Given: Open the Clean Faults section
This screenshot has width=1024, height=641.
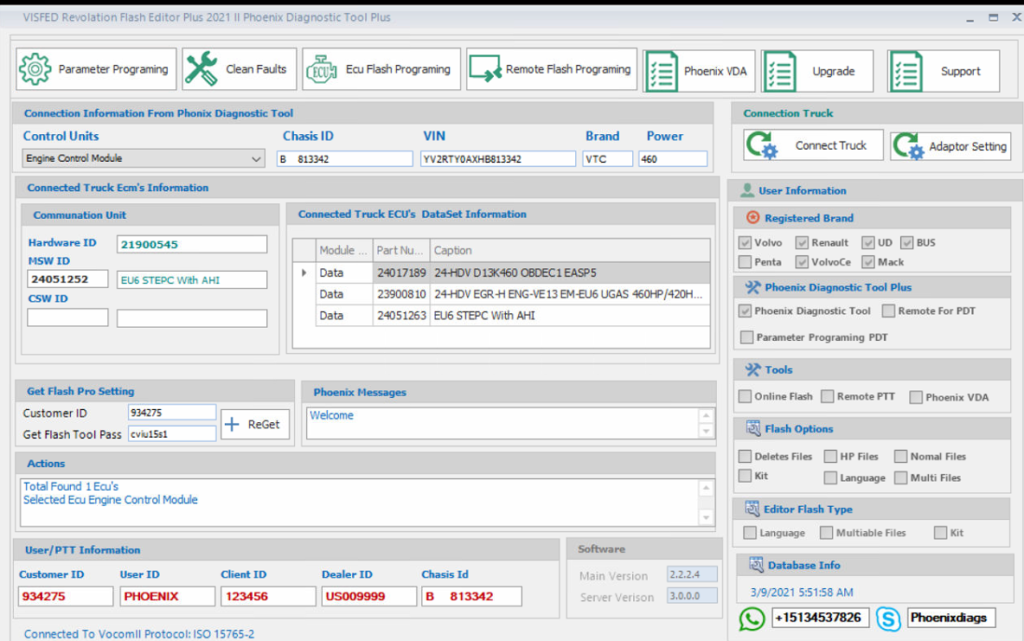Looking at the screenshot, I should (239, 69).
